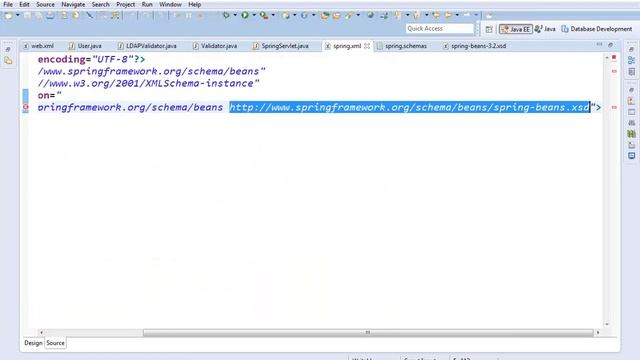The height and width of the screenshot is (360, 640).
Task: Open the Run menu
Action: point(147,4)
